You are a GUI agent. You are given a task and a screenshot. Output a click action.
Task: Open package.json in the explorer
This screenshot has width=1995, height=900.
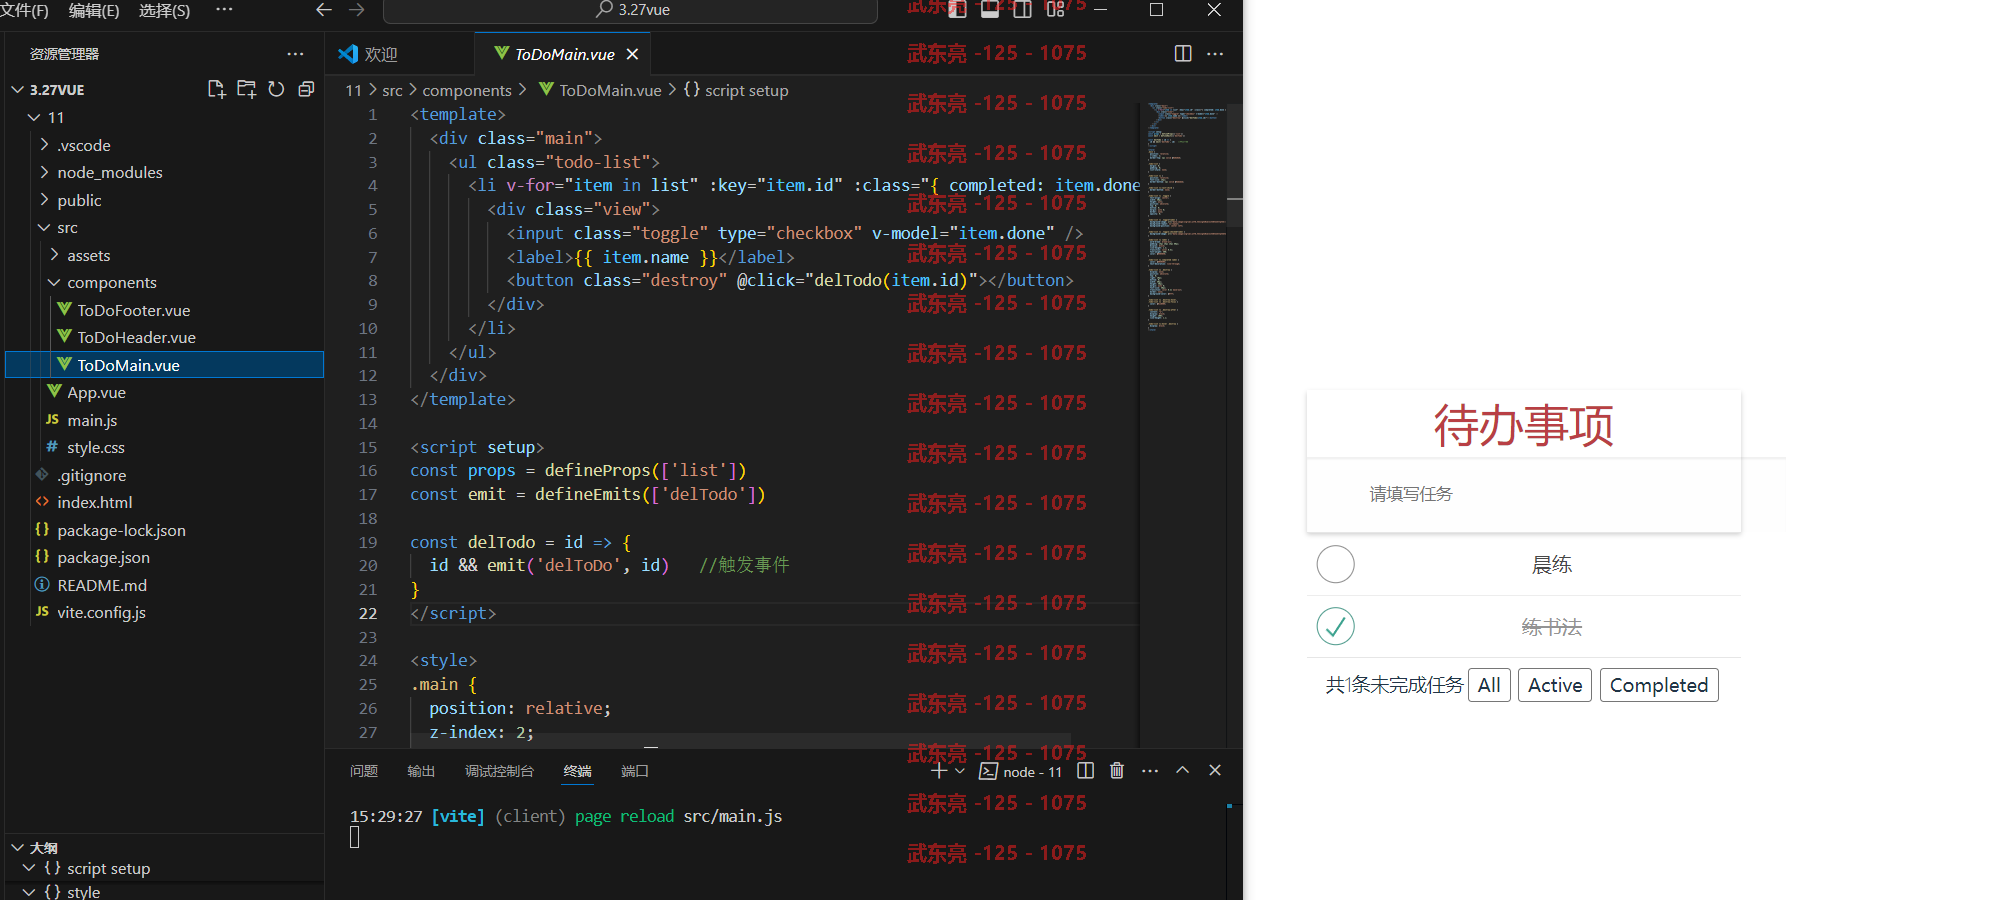click(x=103, y=557)
